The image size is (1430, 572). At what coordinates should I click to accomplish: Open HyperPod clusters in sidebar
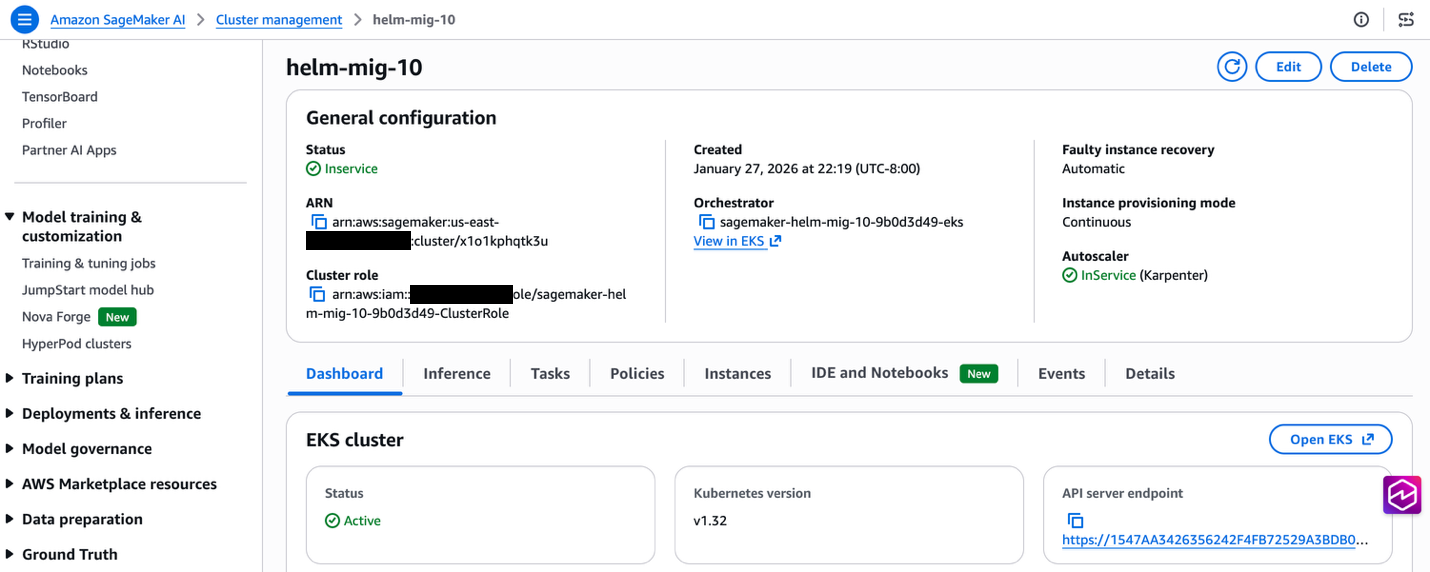(77, 343)
